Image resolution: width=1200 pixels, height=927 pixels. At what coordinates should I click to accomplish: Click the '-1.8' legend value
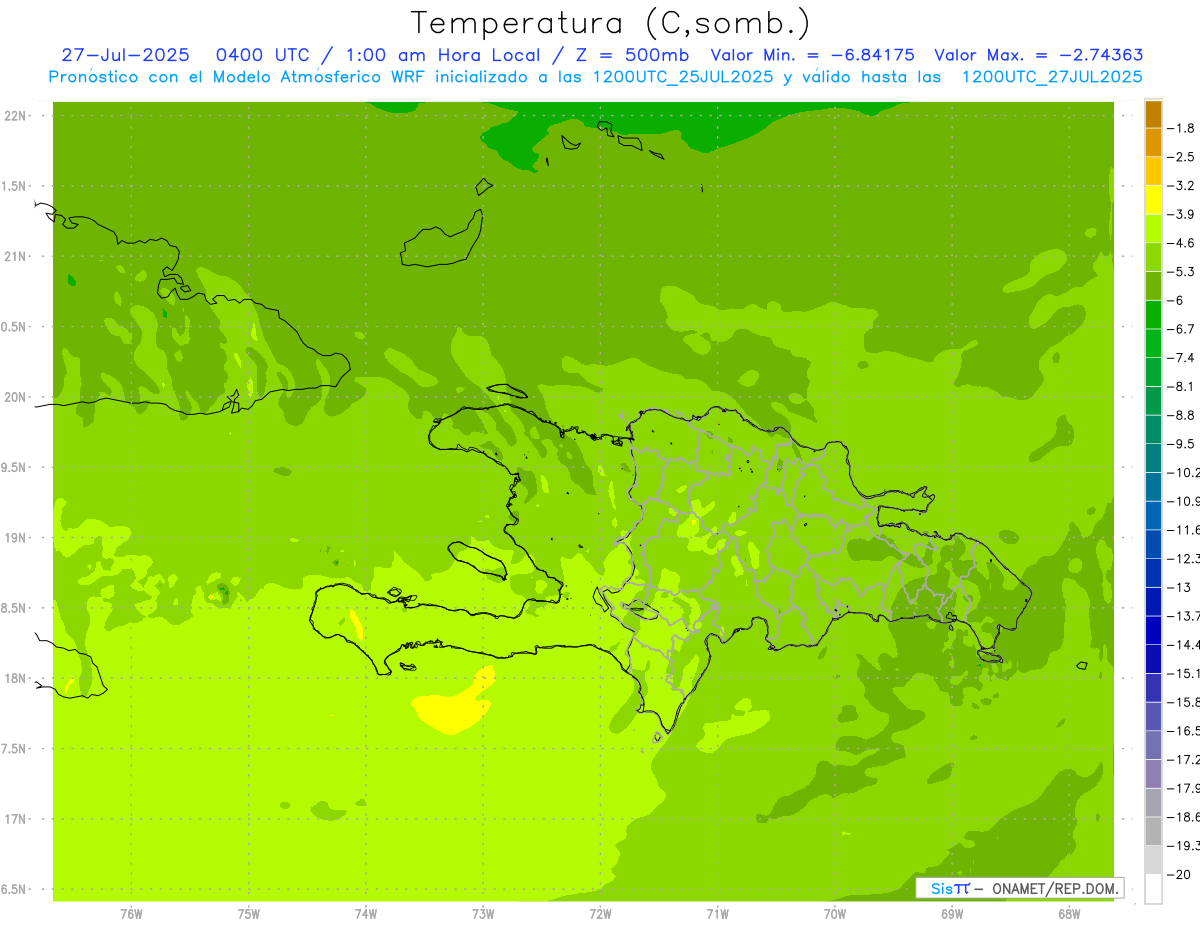coord(1182,128)
